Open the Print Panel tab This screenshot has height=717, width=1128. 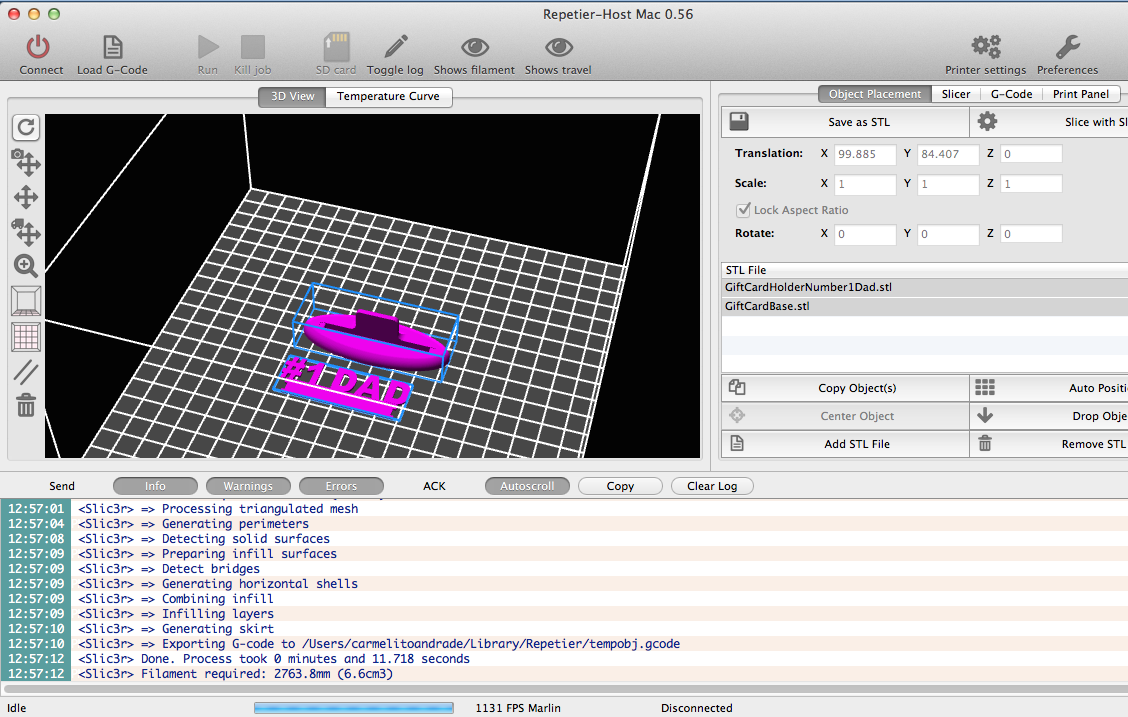tap(1081, 94)
